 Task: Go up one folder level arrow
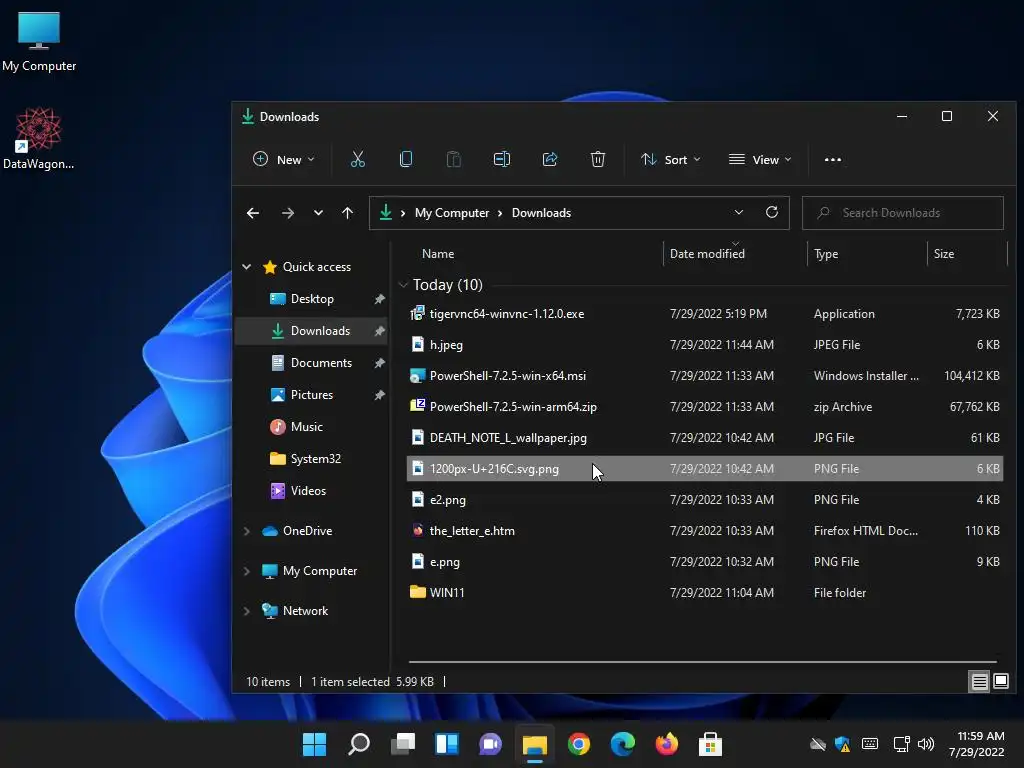point(347,213)
